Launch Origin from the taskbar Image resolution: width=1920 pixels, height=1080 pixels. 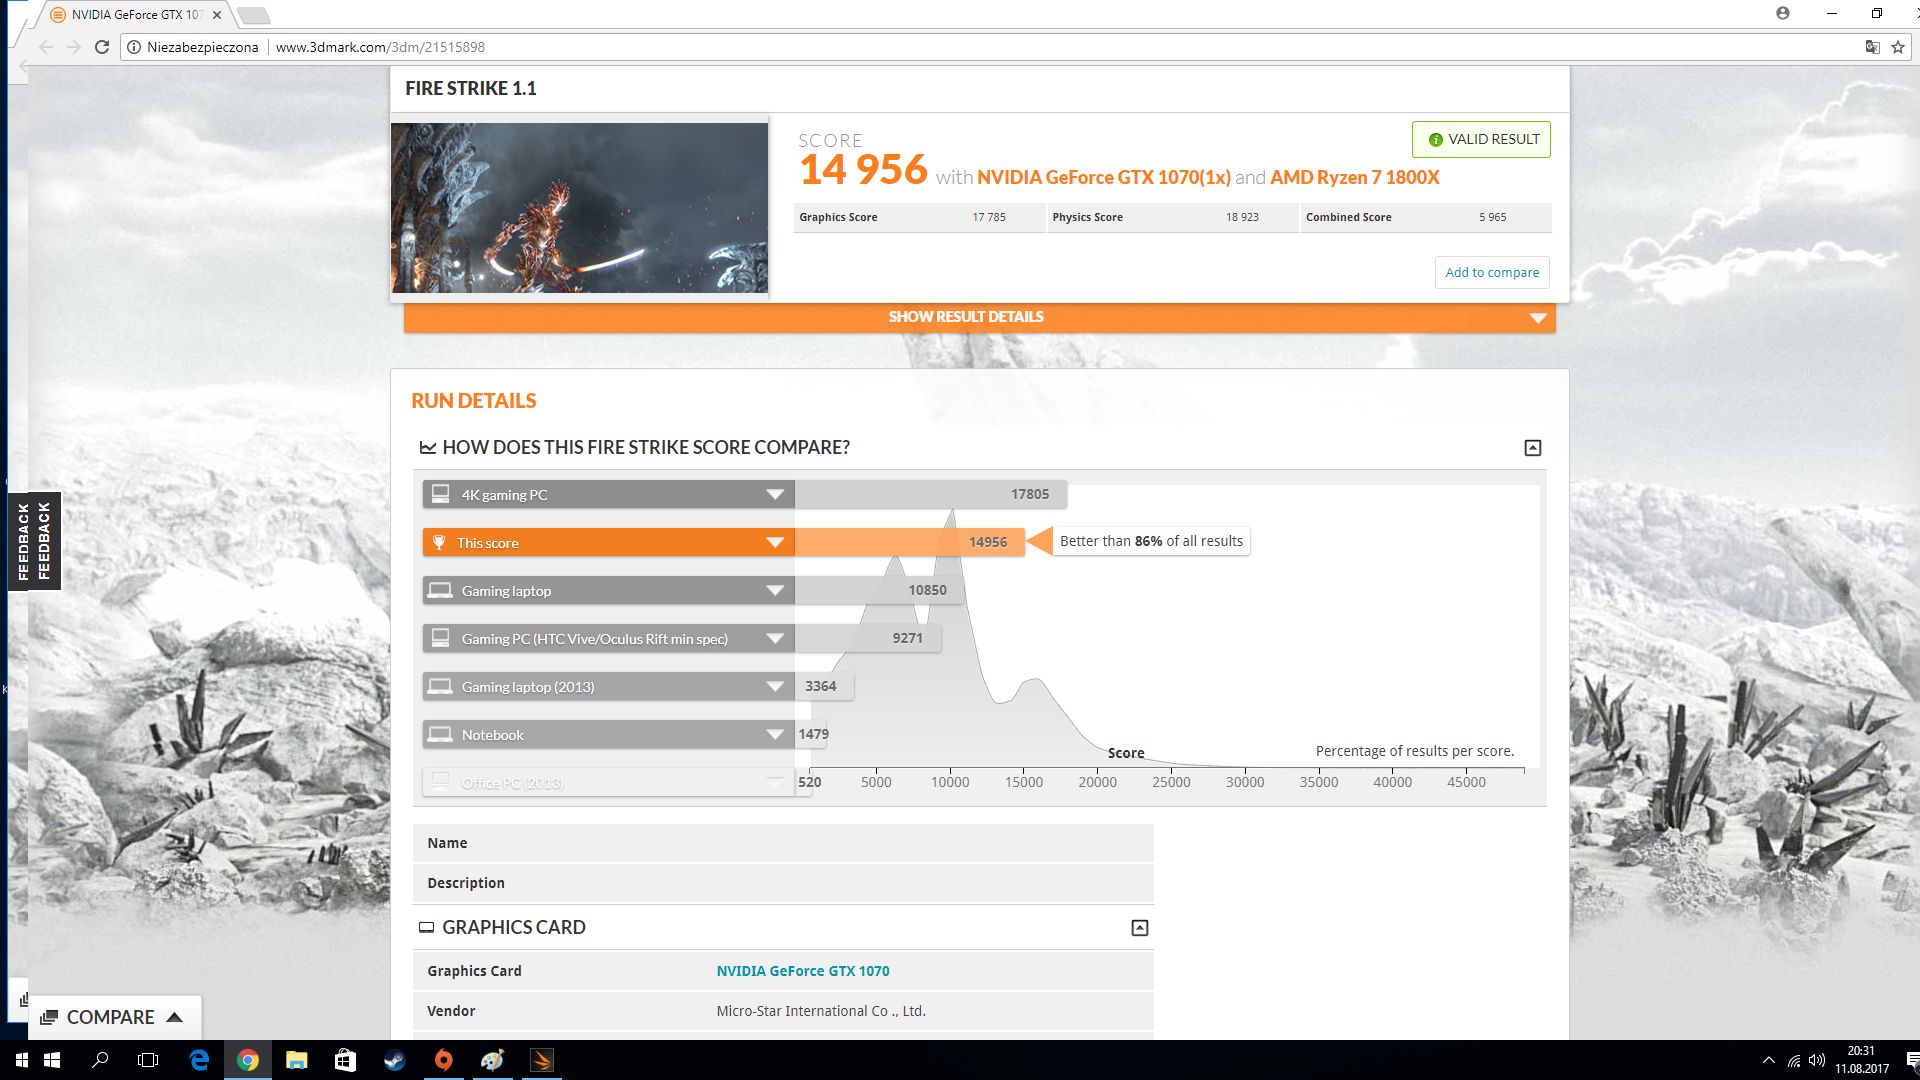click(443, 1060)
